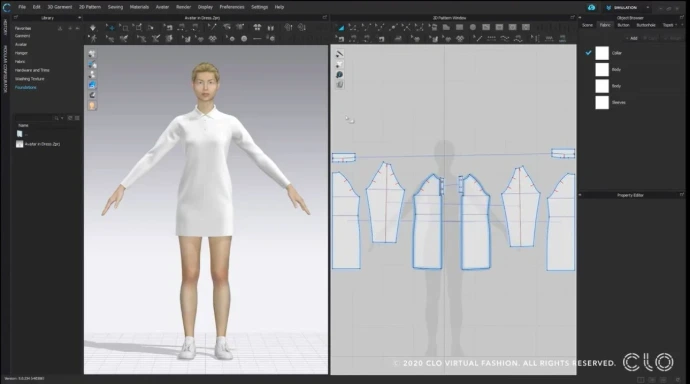Viewport: 690px width, 384px height.
Task: Switch to the Buttonhole tab in Object Browser
Action: coord(646,25)
